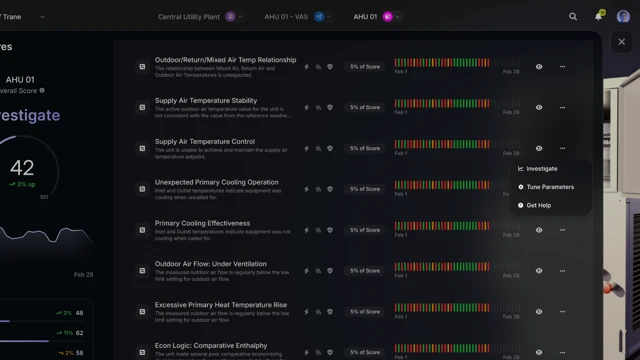Open the notifications bell
This screenshot has height=360, width=640.
point(598,16)
